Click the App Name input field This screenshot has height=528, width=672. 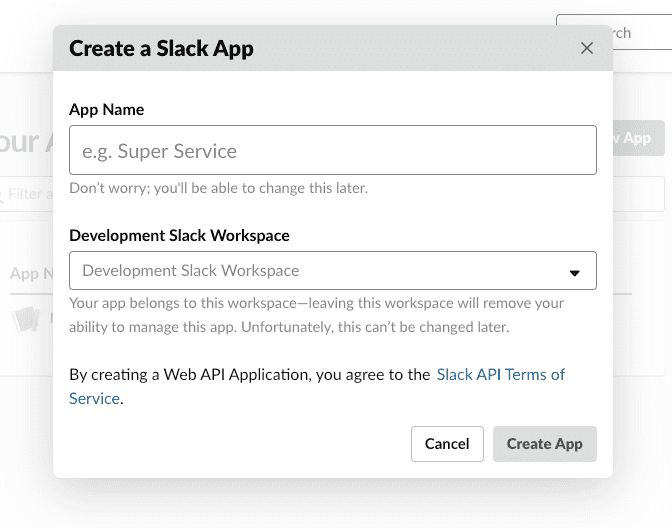click(x=333, y=150)
